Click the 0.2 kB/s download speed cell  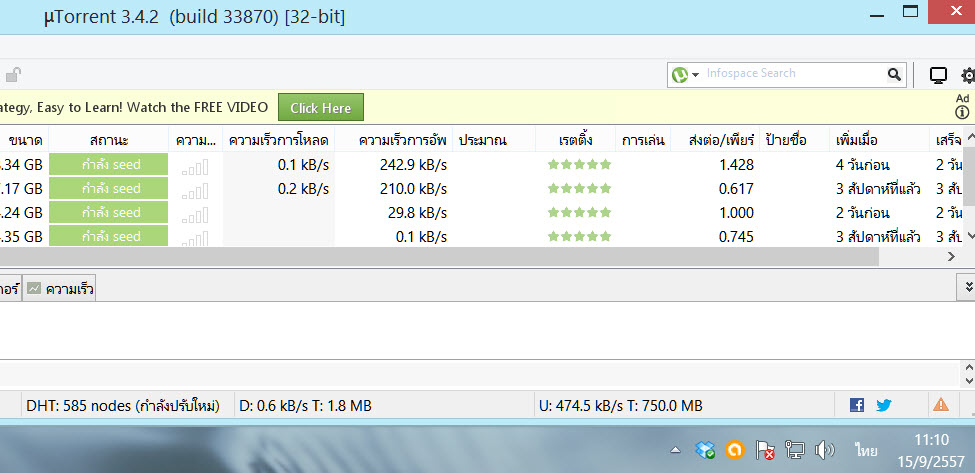click(x=303, y=188)
